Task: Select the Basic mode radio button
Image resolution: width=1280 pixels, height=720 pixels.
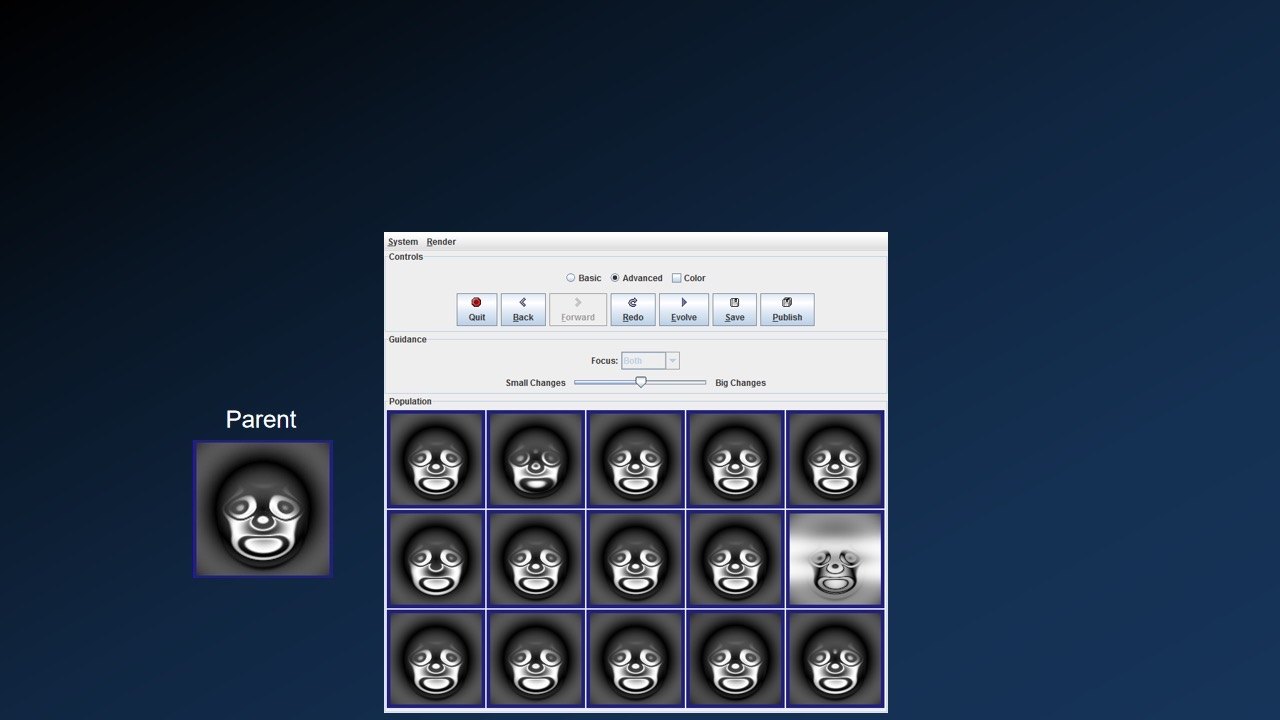Action: point(571,278)
